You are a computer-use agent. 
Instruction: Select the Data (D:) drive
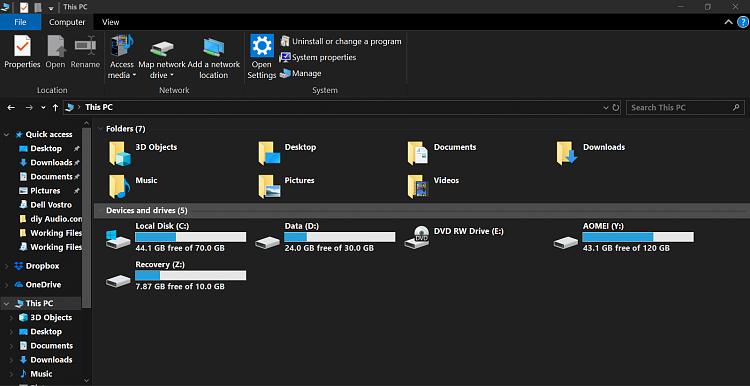(x=325, y=237)
